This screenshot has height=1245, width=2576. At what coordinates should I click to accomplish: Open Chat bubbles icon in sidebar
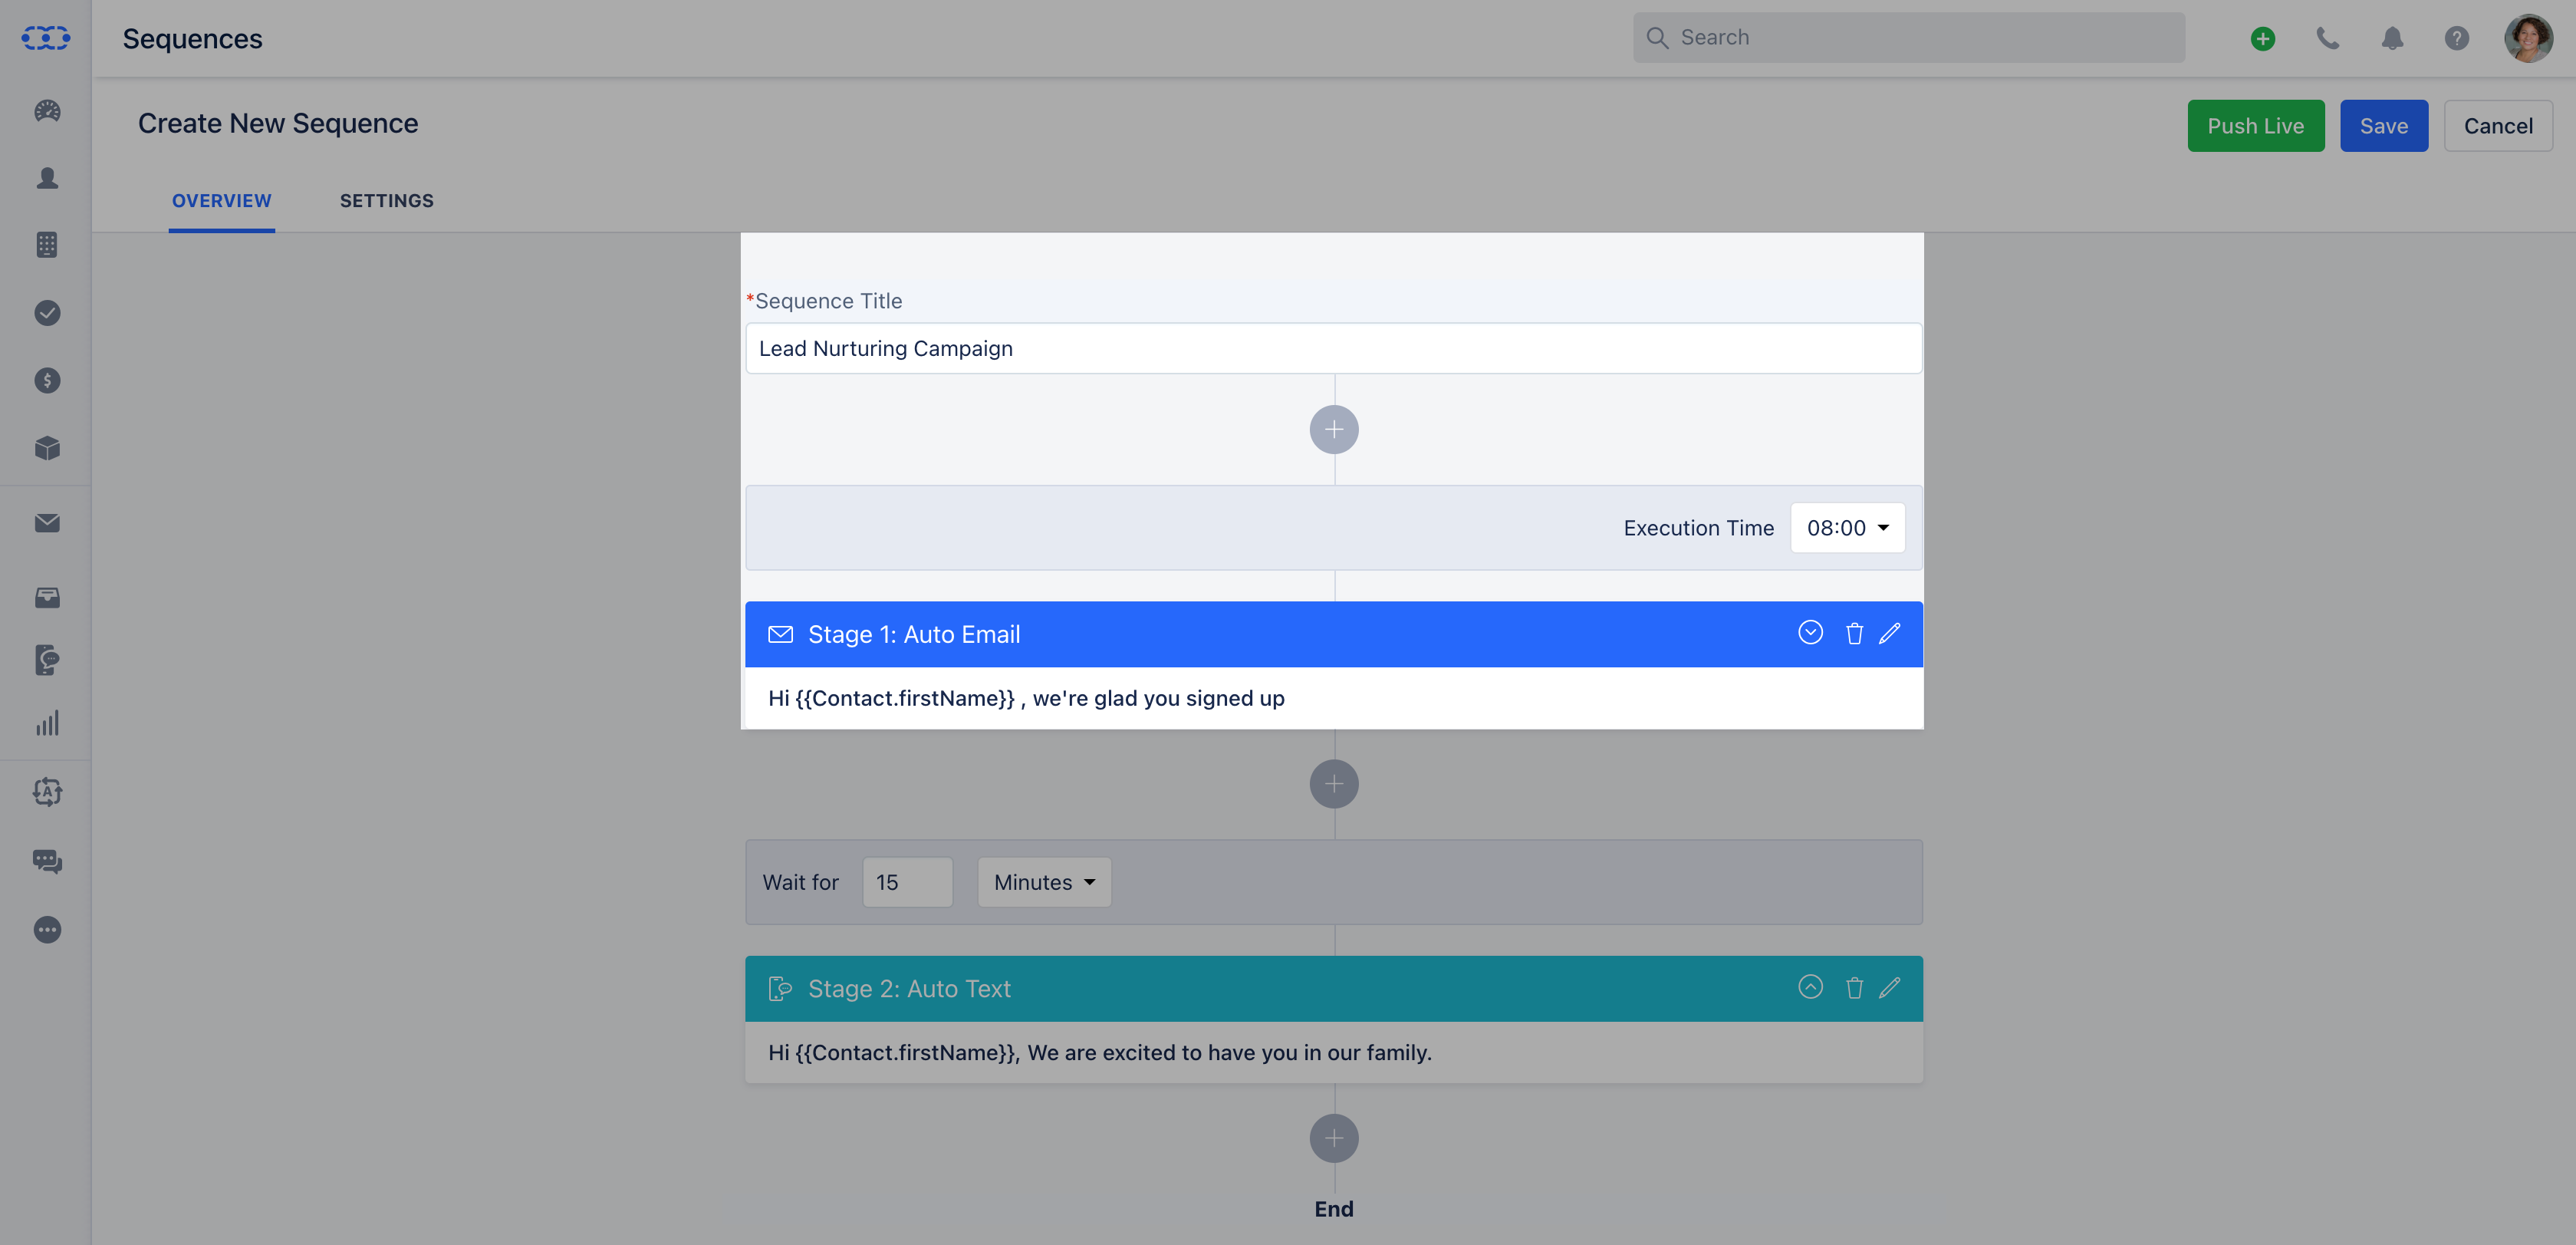[x=47, y=861]
